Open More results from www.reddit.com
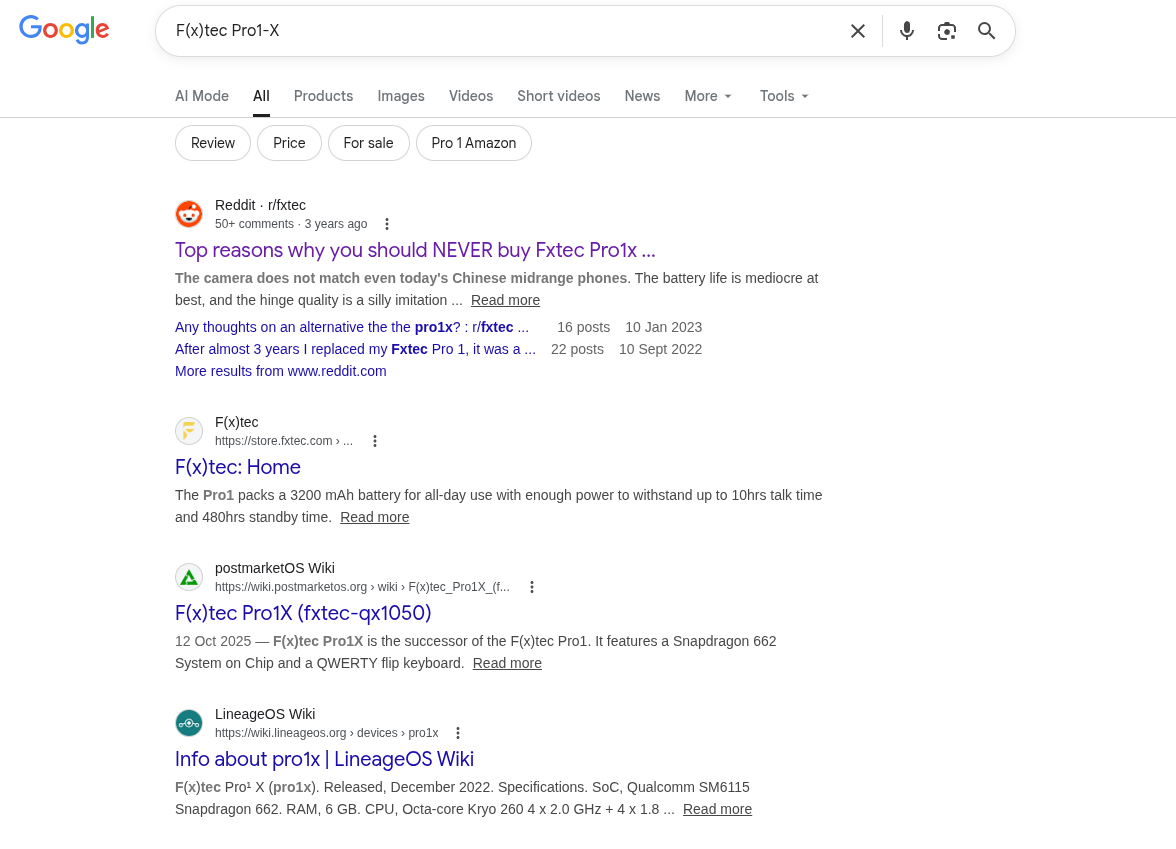The image size is (1176, 849). pos(280,371)
